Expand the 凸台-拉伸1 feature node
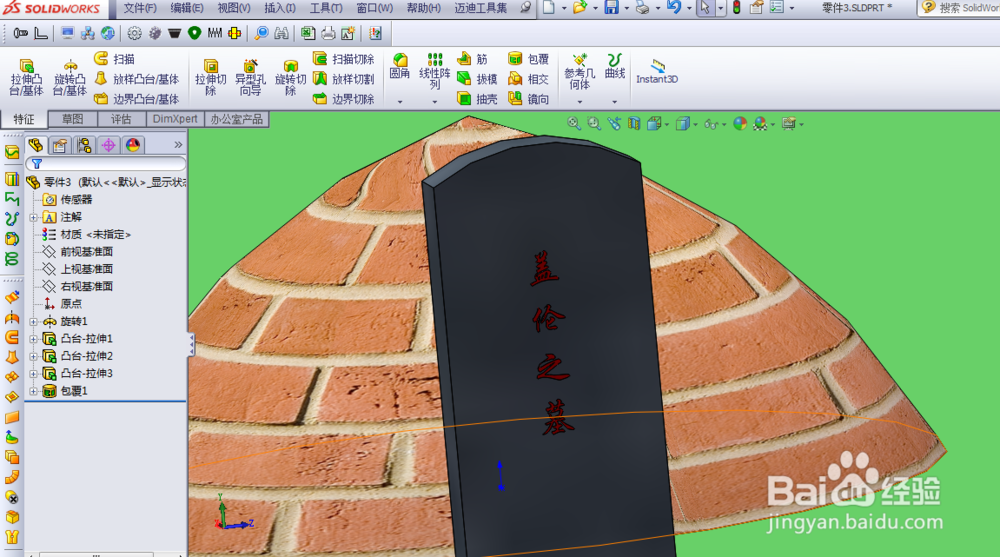 click(x=33, y=339)
